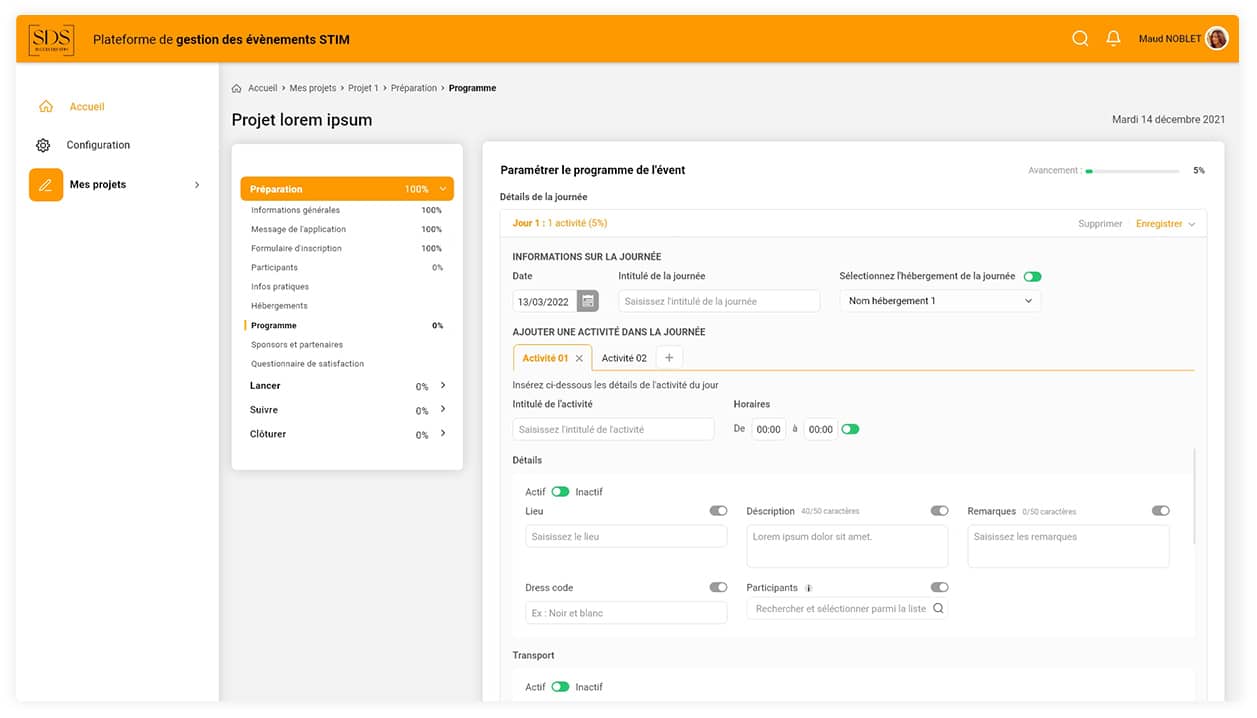Click the home icon in breadcrumb
Image resolution: width=1257 pixels, height=718 pixels.
click(x=237, y=89)
